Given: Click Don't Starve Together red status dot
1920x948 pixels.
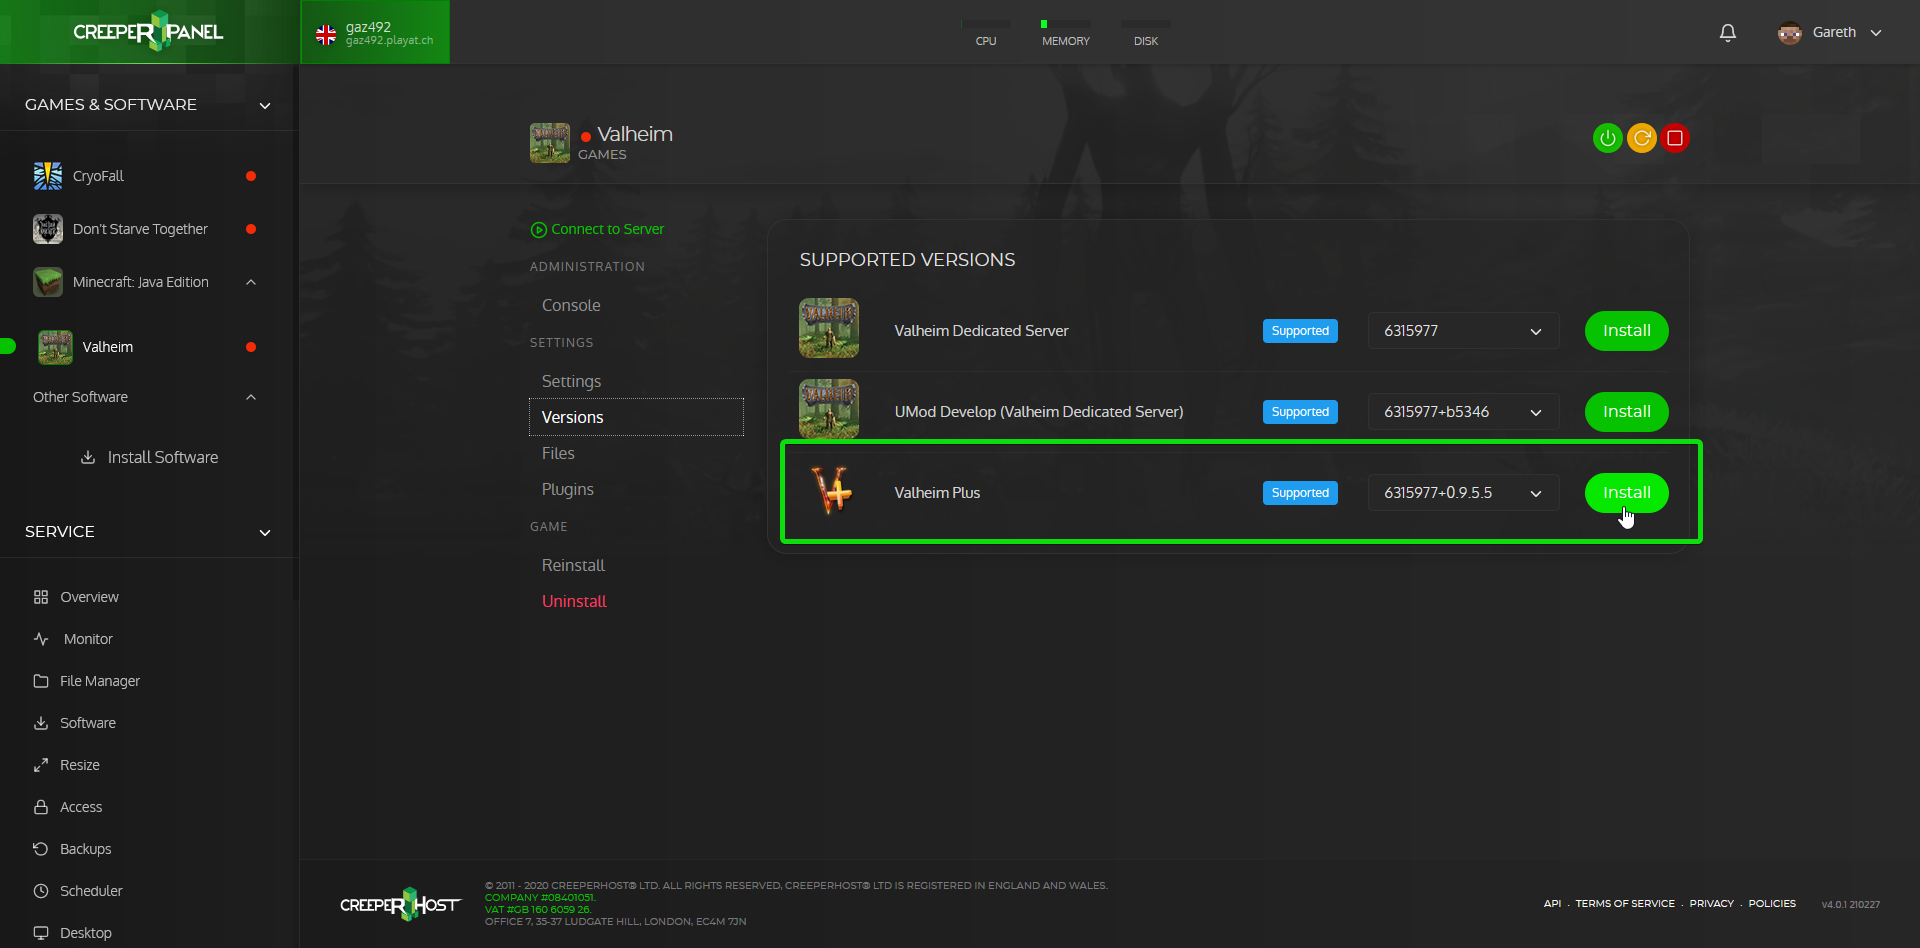Looking at the screenshot, I should (x=251, y=229).
